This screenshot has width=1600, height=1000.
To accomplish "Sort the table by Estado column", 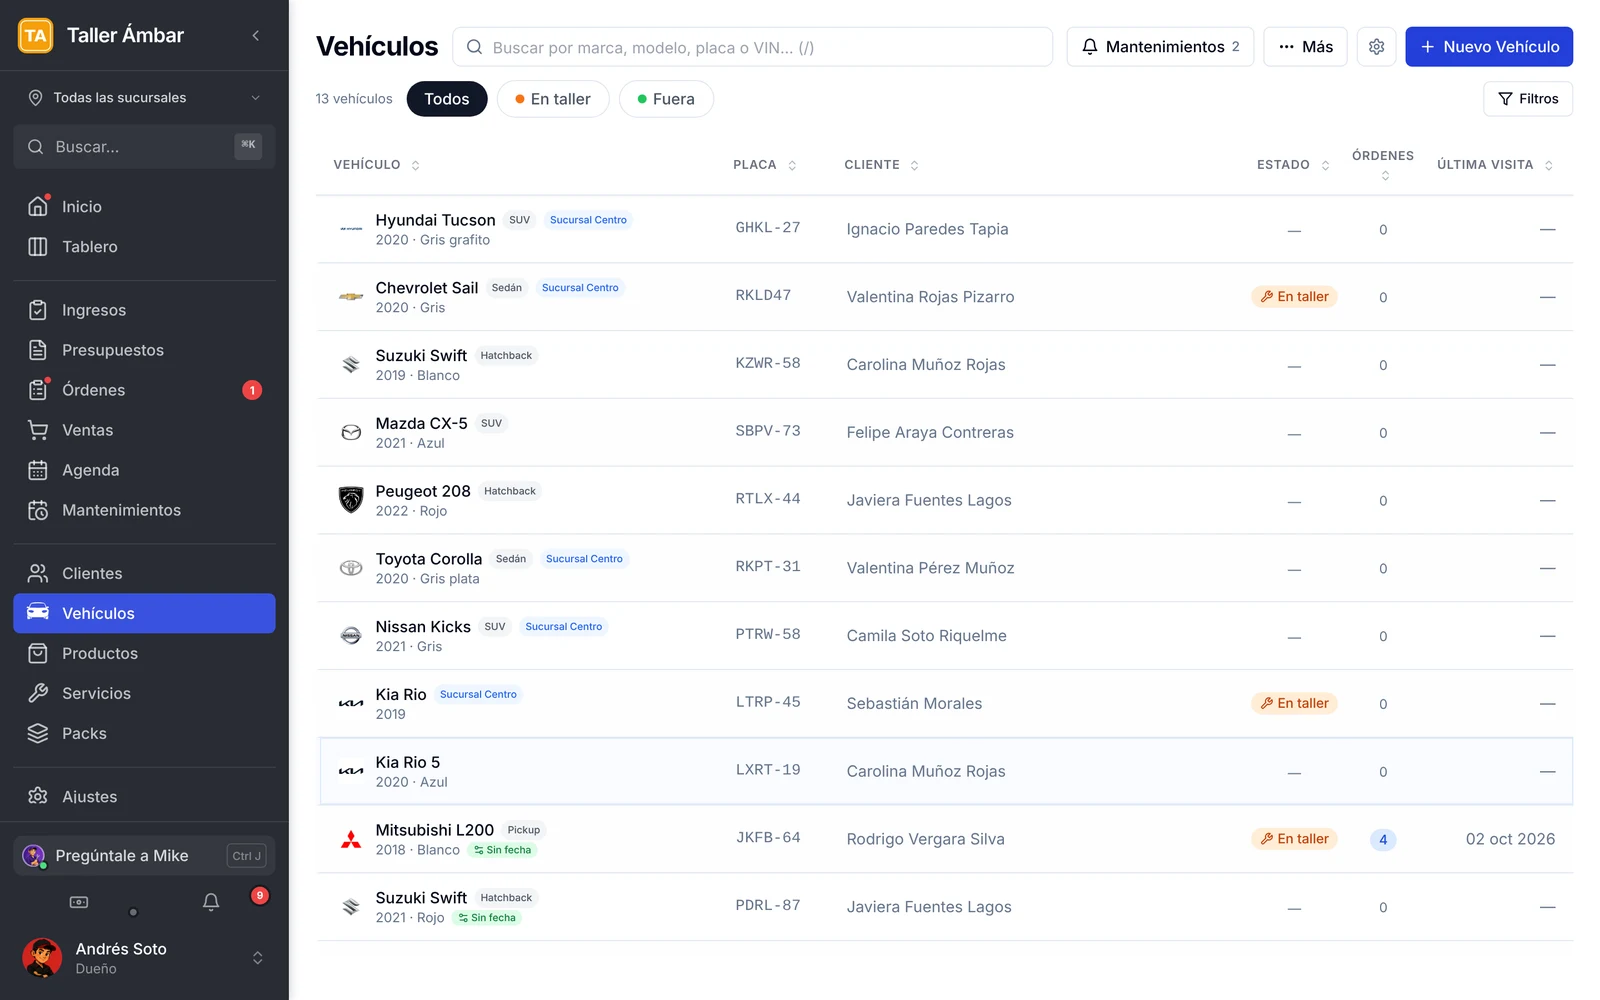I will (1293, 165).
